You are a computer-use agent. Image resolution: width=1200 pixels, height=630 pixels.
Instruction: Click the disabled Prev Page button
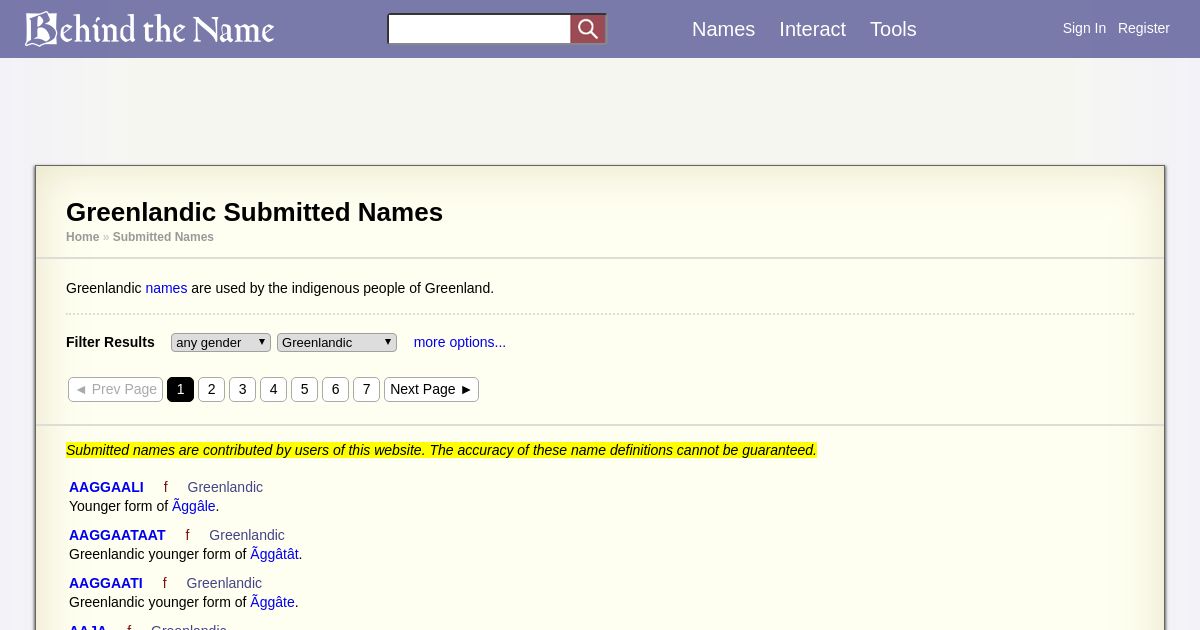click(x=115, y=389)
